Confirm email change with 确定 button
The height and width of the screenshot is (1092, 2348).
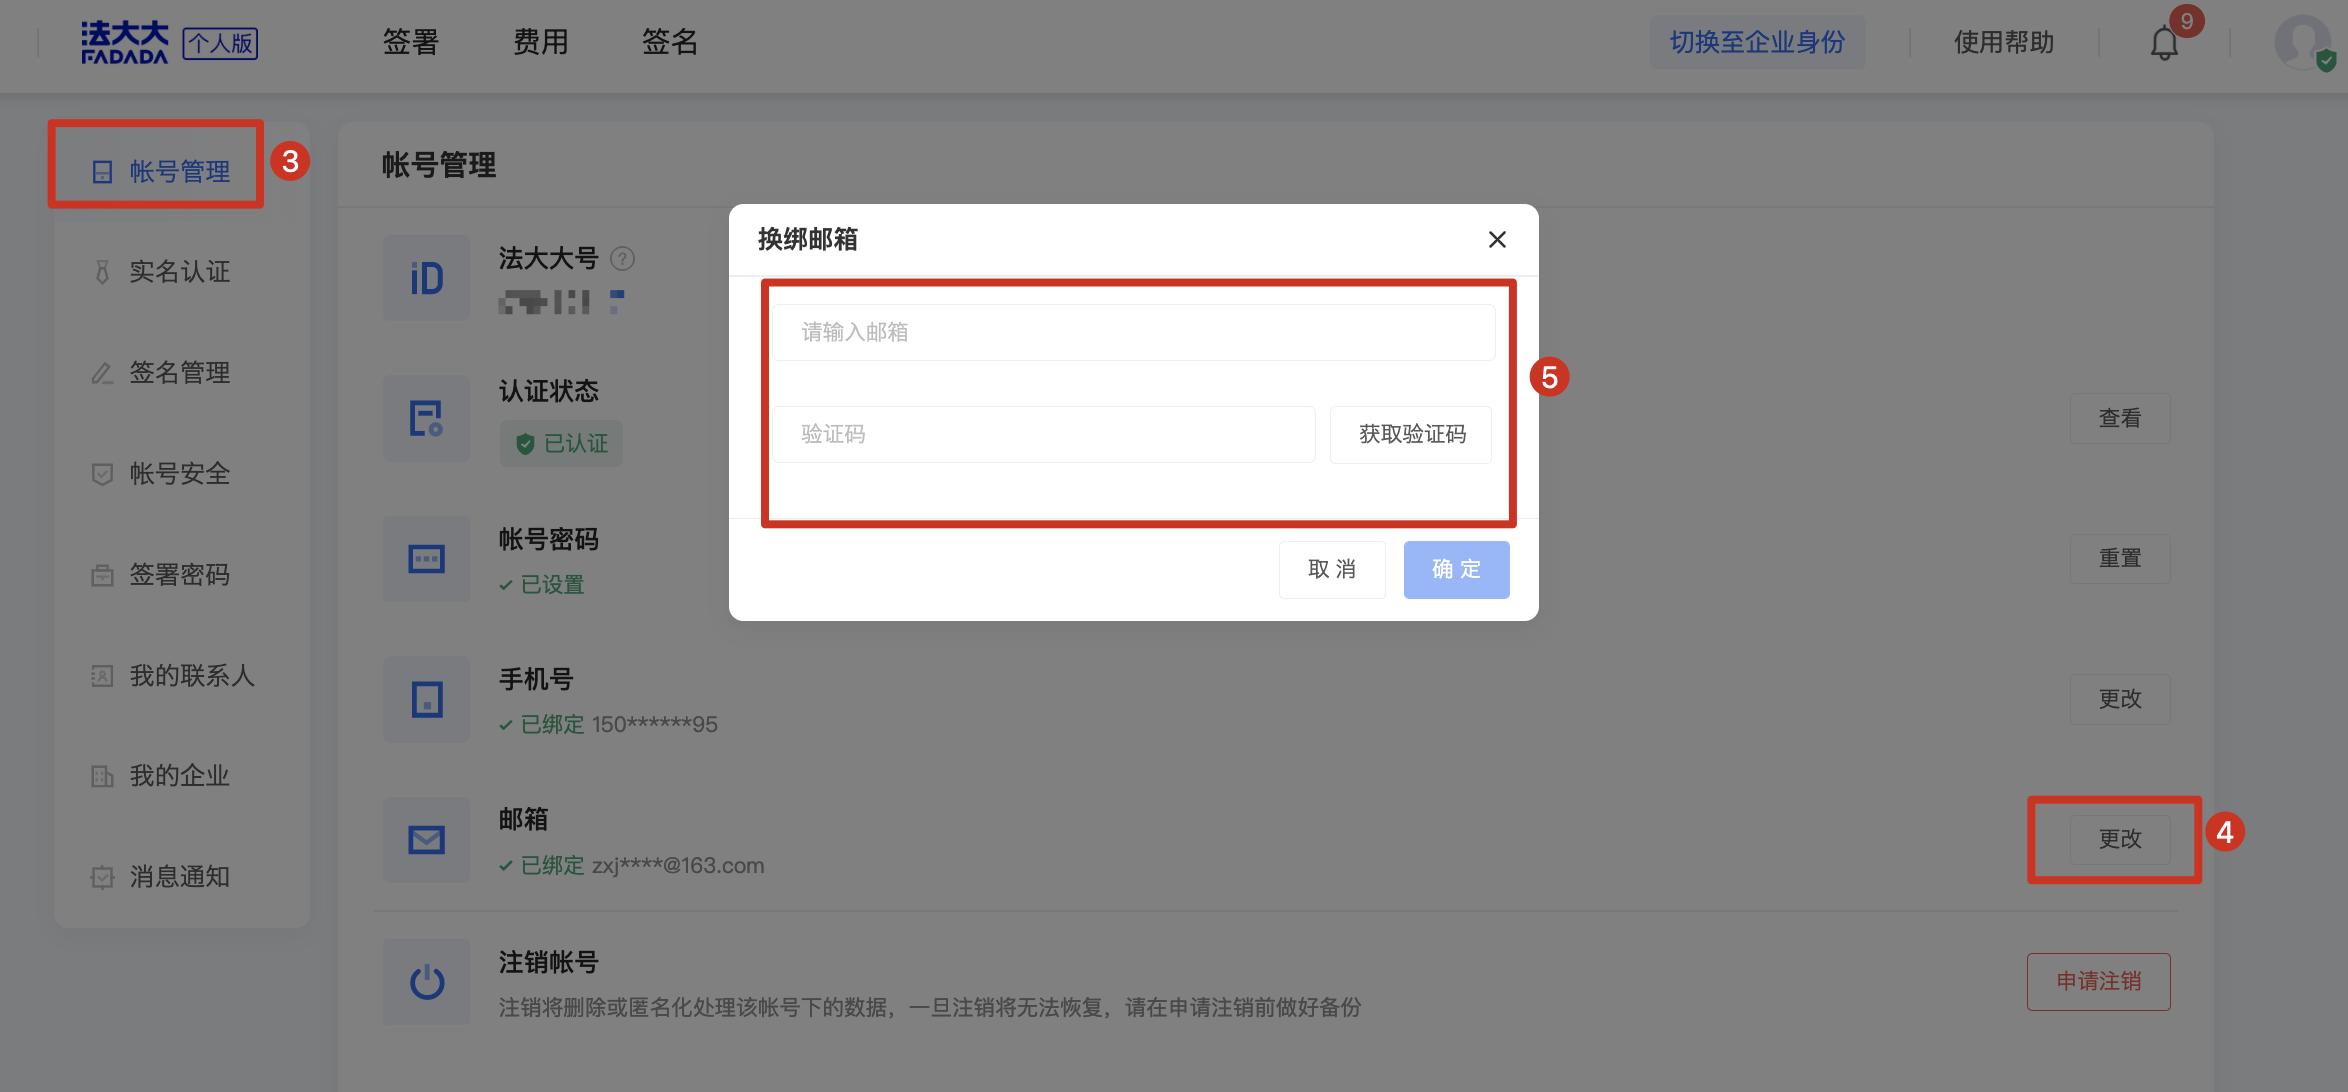1456,569
